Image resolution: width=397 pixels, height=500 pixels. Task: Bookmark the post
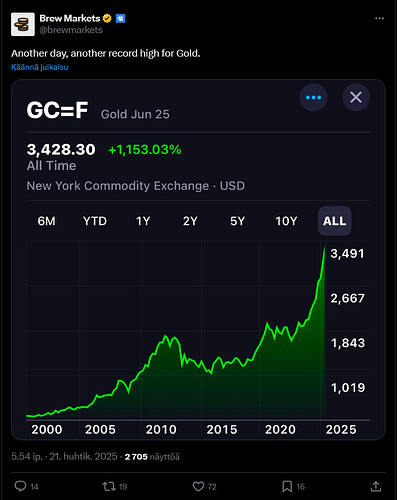coord(287,486)
